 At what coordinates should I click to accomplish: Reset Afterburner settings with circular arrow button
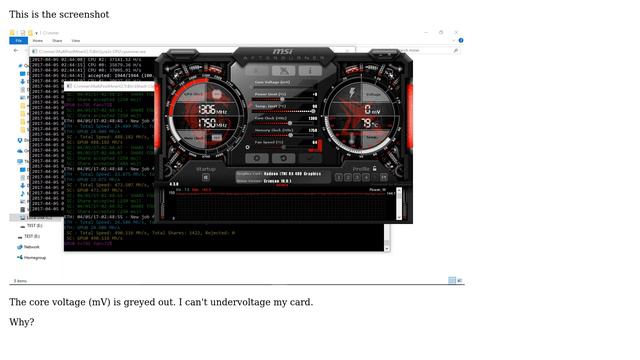(284, 158)
